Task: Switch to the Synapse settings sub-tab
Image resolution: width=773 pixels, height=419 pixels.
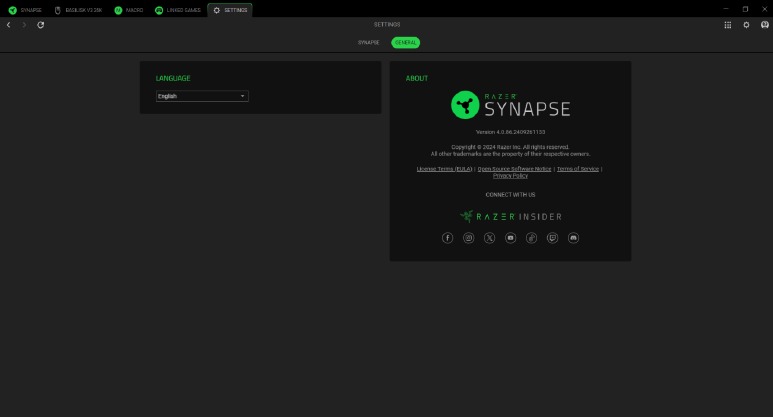Action: [x=368, y=43]
